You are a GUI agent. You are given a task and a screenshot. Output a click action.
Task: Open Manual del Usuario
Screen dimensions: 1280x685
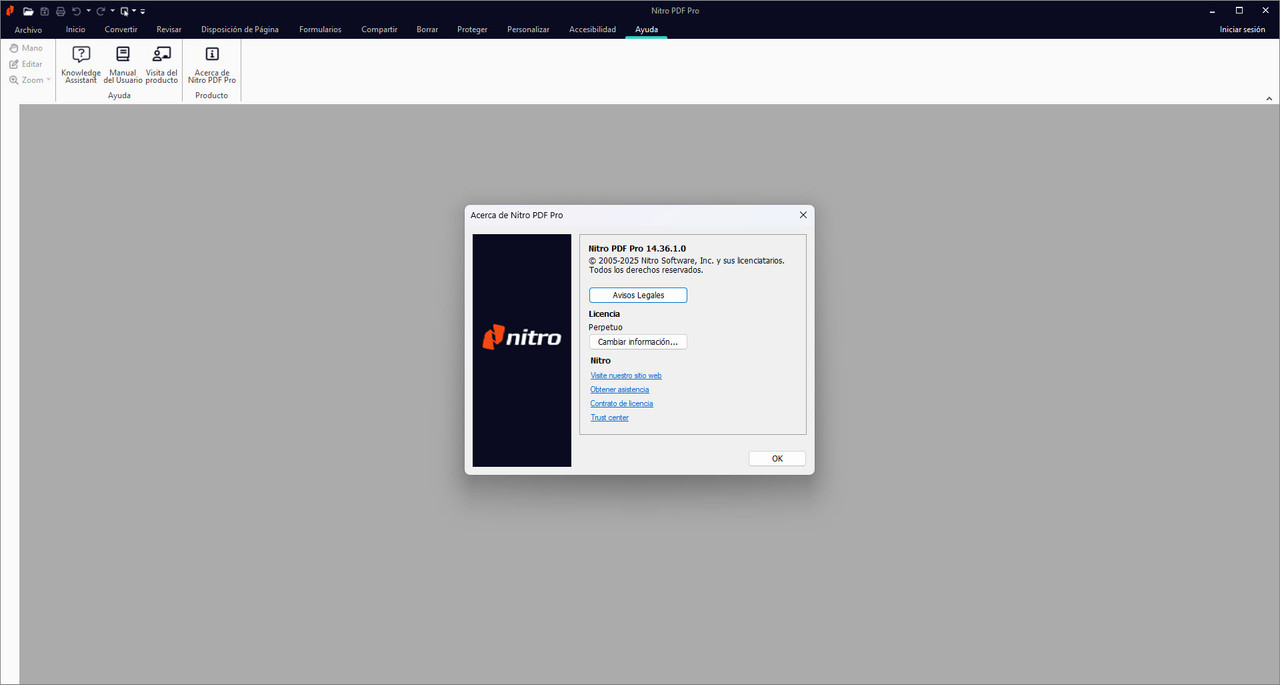(x=123, y=65)
